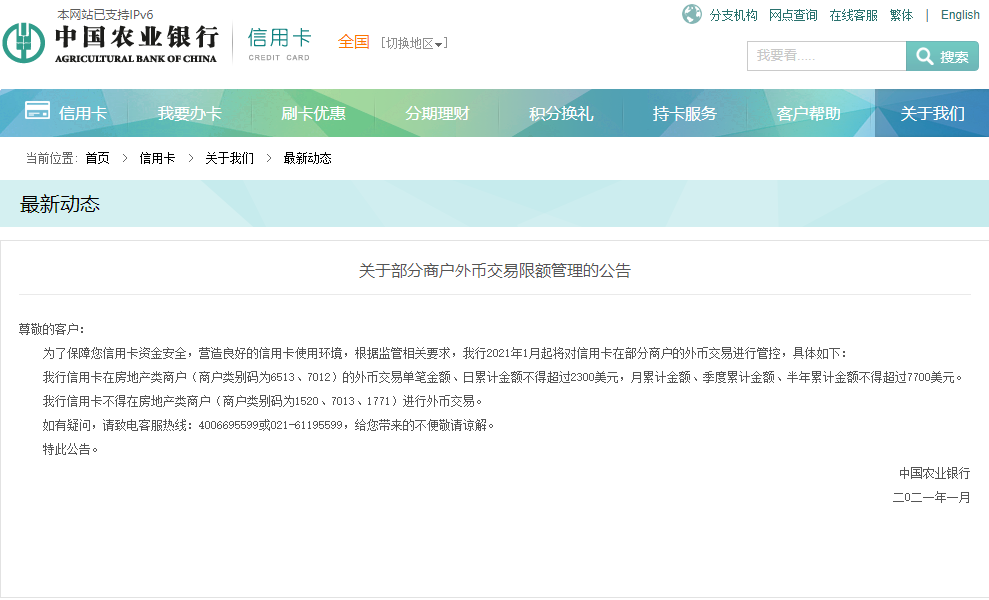Viewport: 989px width, 600px height.
Task: Go to 首页 in the breadcrumb
Action: [x=98, y=158]
